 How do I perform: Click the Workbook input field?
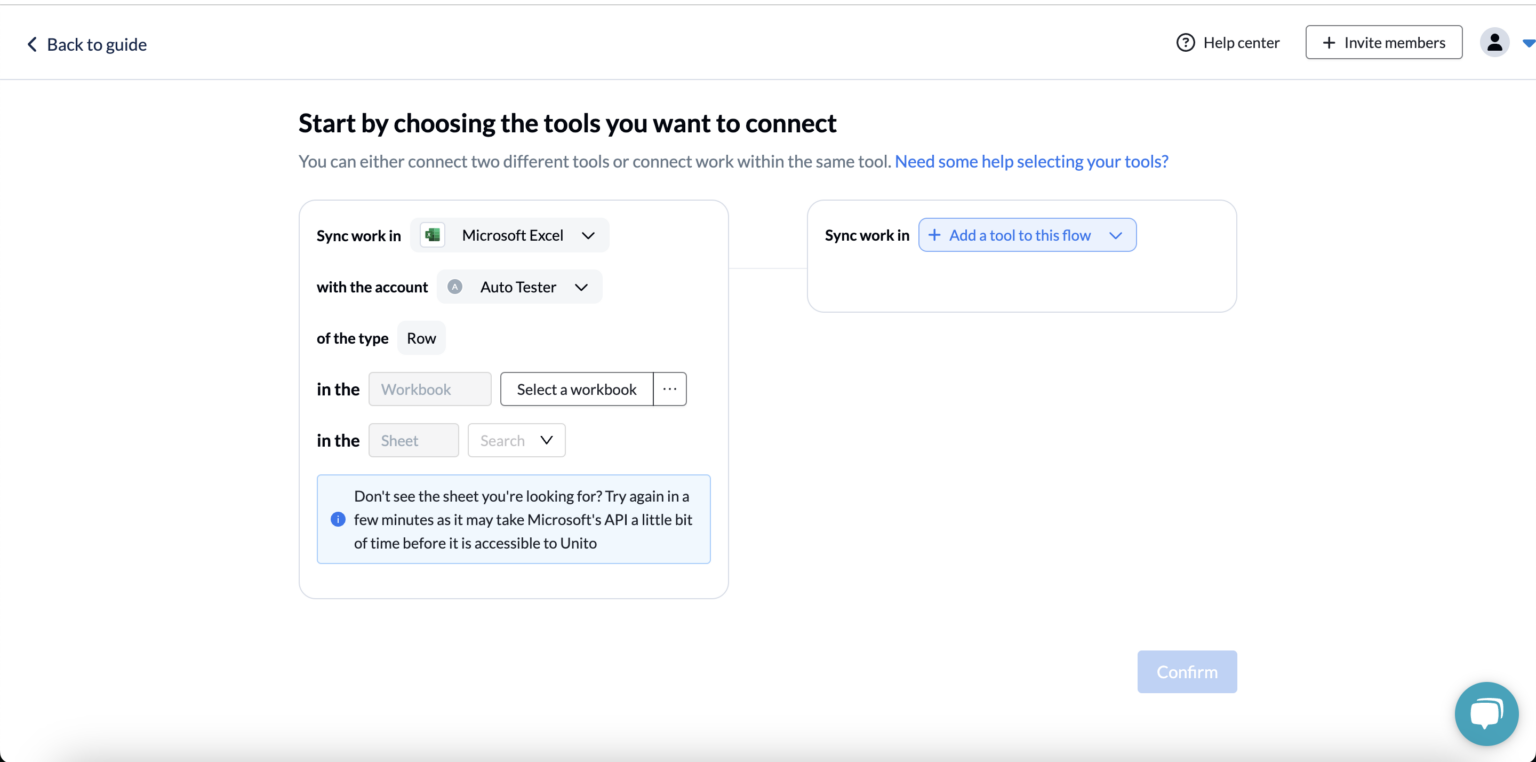coord(429,389)
